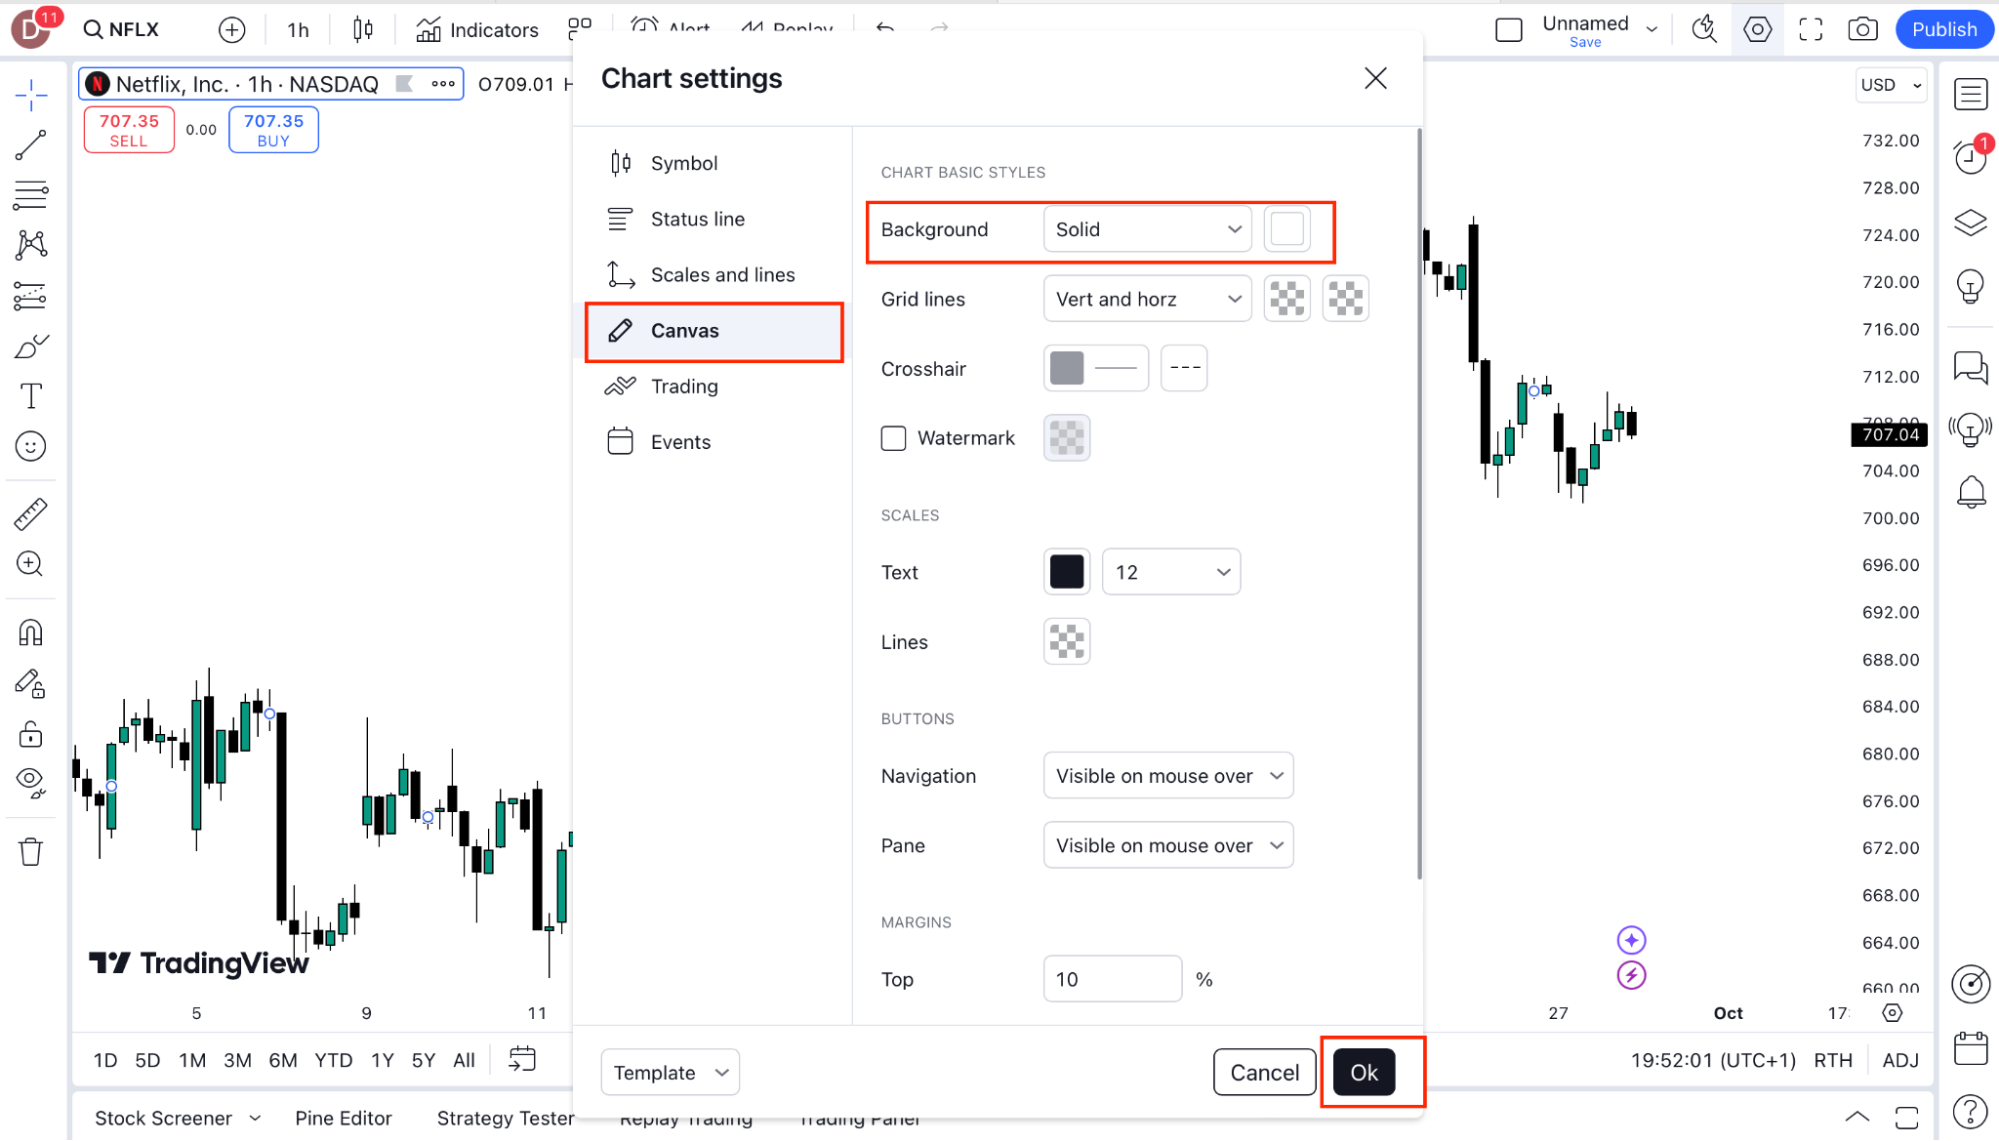Enter fullscreen mode
This screenshot has width=1999, height=1141.
click(x=1810, y=30)
